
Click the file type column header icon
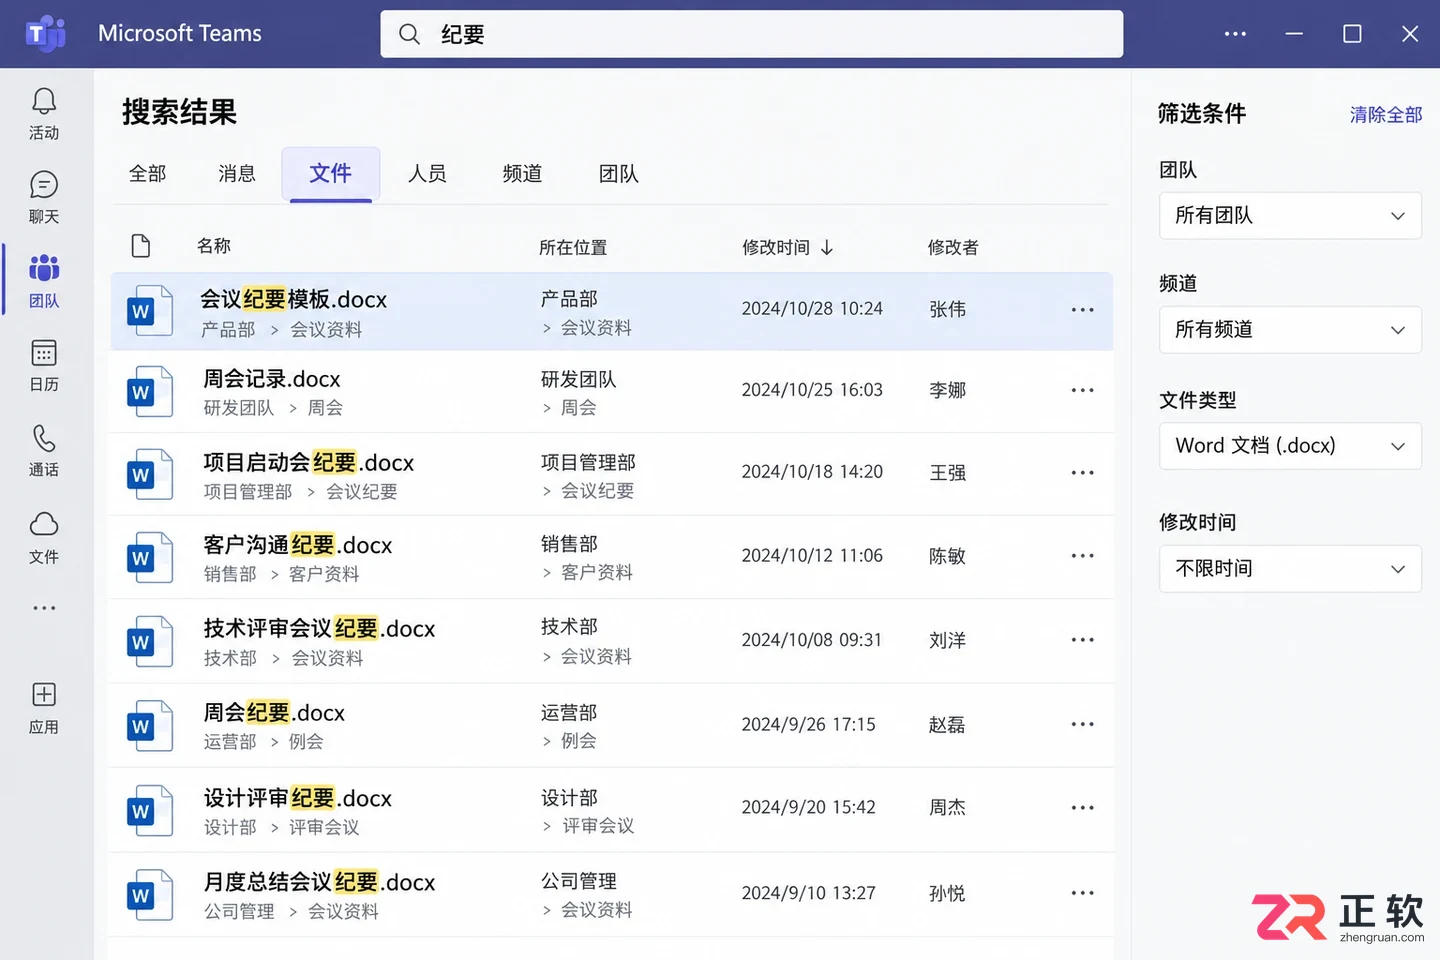point(141,246)
